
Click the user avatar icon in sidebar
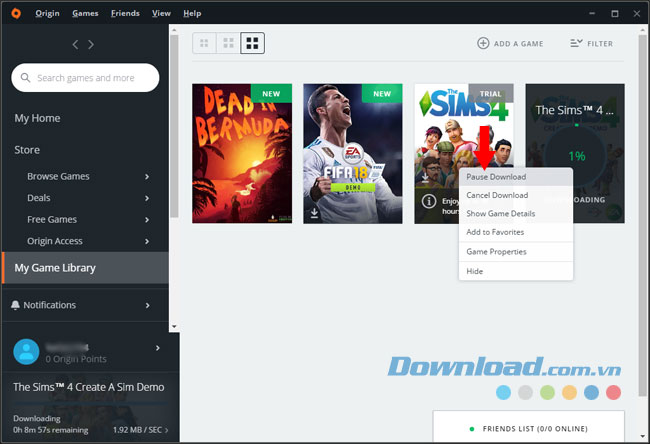27,351
